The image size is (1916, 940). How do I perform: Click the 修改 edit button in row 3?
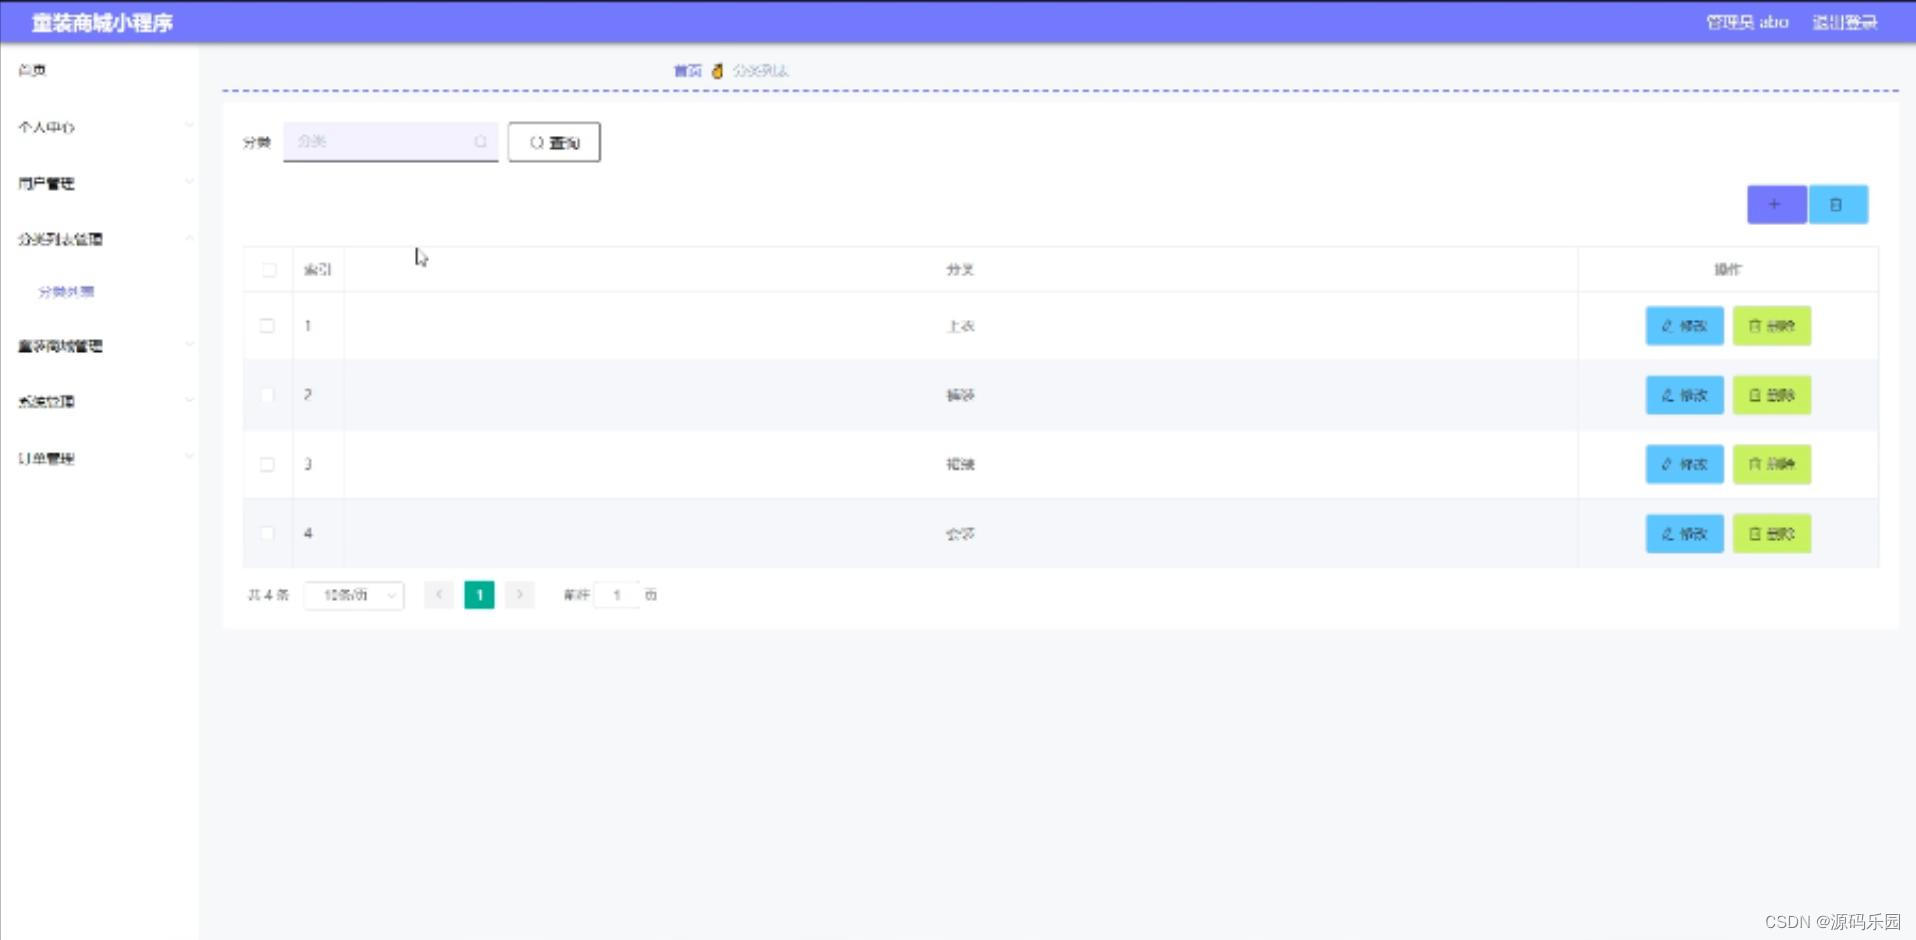[1685, 464]
